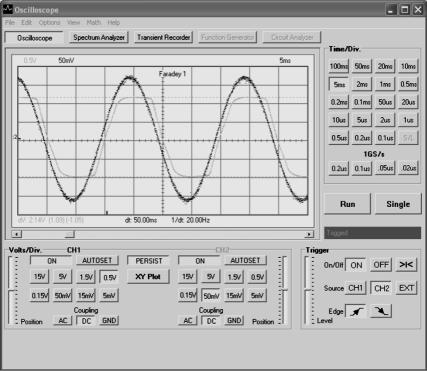Select the rising edge trigger icon

356,311
